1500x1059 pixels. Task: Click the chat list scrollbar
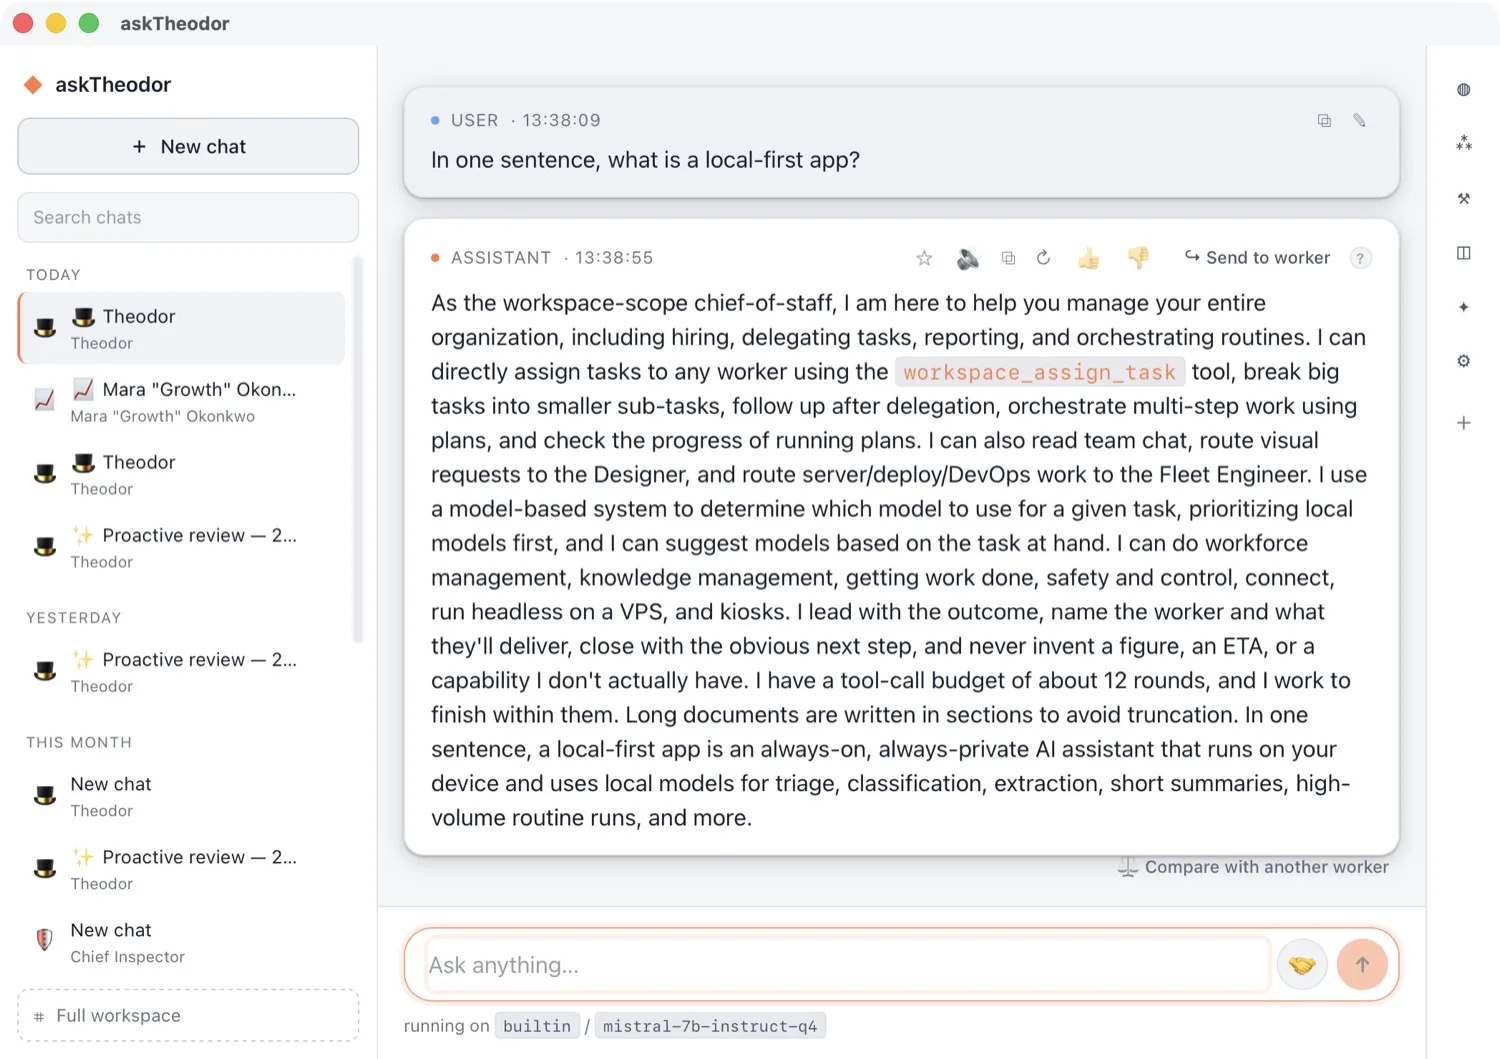pos(358,450)
